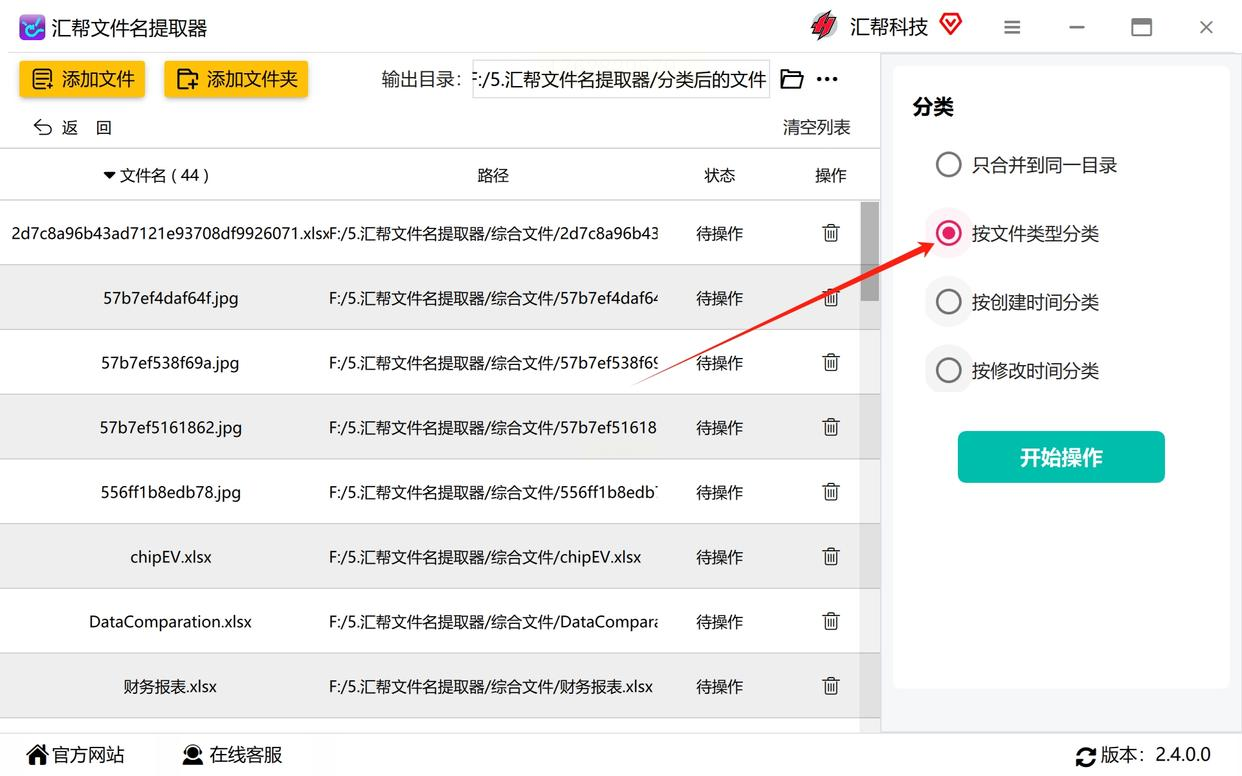Viewport: 1242px width, 776px height.
Task: Click the file list vertical scrollbar
Action: [870, 251]
